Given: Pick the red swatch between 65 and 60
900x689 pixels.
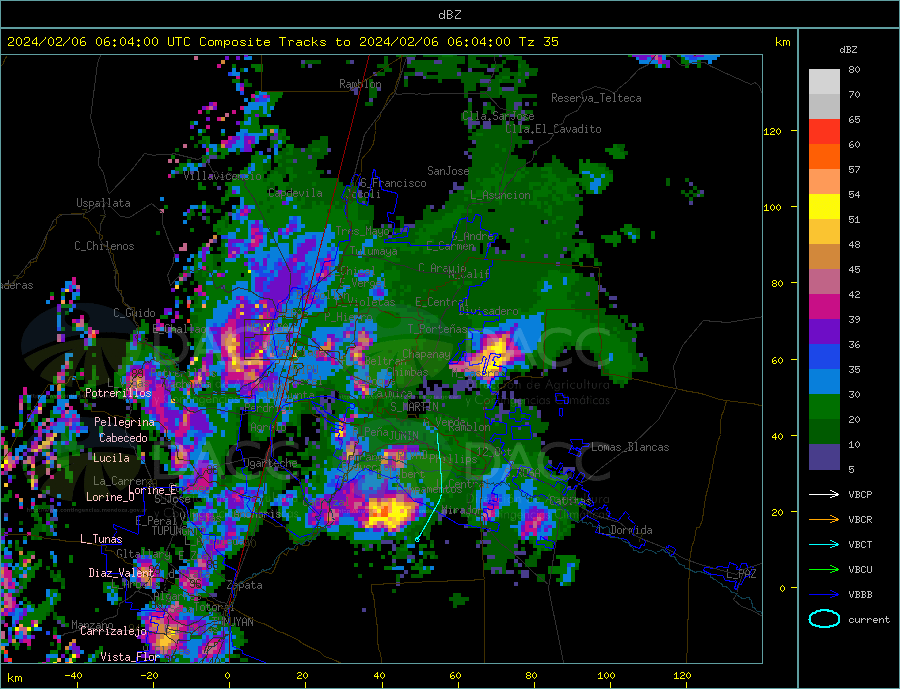Looking at the screenshot, I should [x=824, y=132].
